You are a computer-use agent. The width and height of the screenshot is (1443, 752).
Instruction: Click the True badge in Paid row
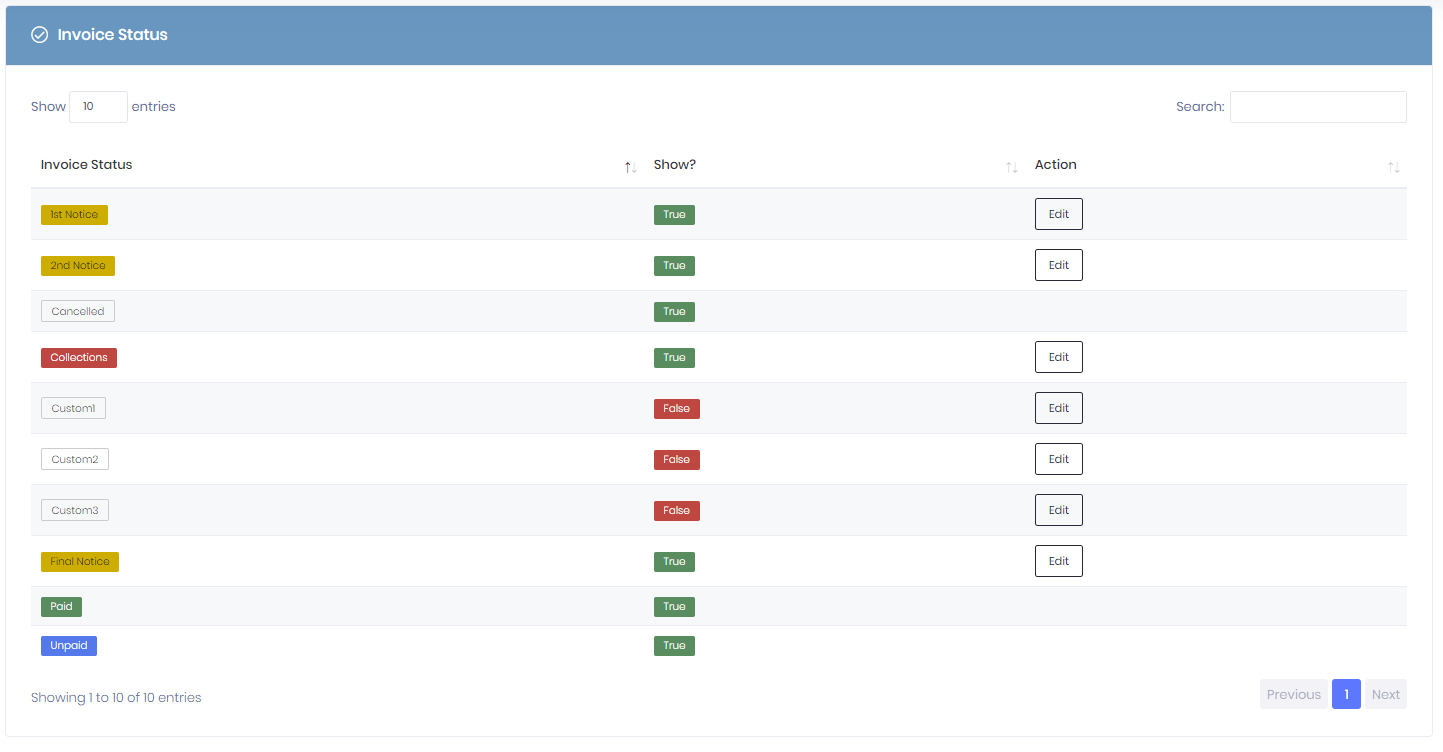point(674,607)
